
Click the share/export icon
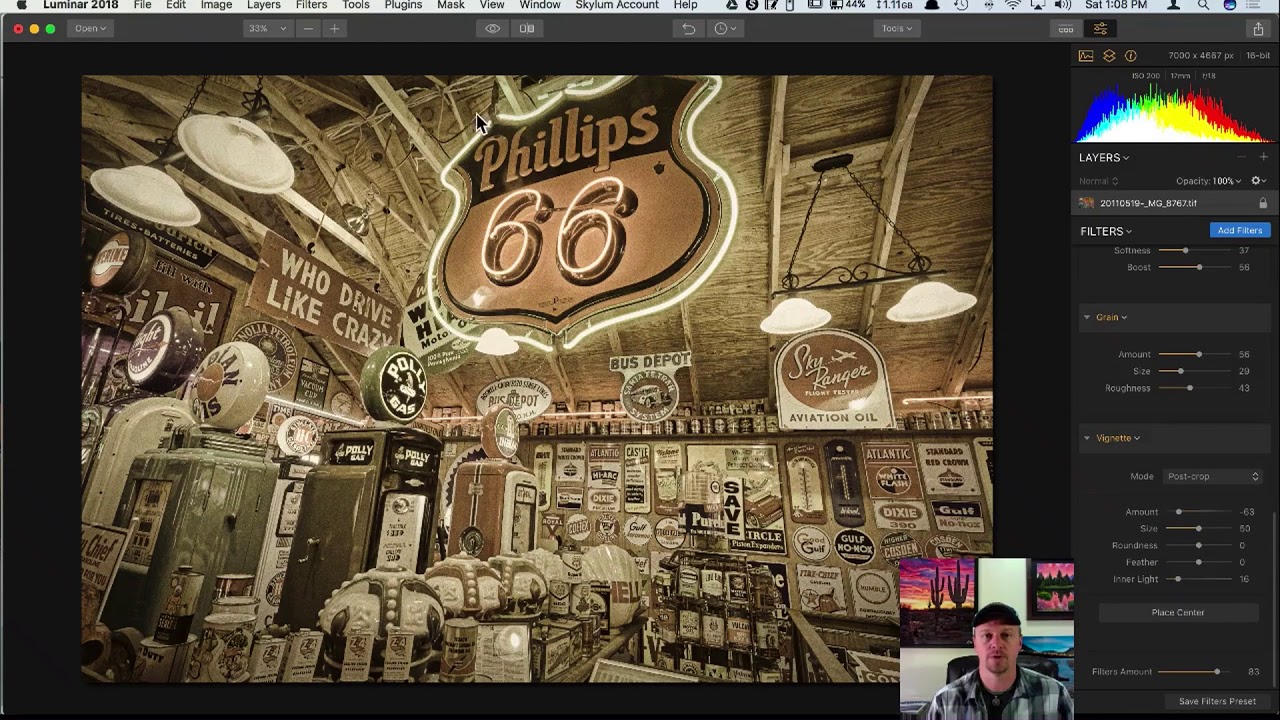pos(1258,28)
